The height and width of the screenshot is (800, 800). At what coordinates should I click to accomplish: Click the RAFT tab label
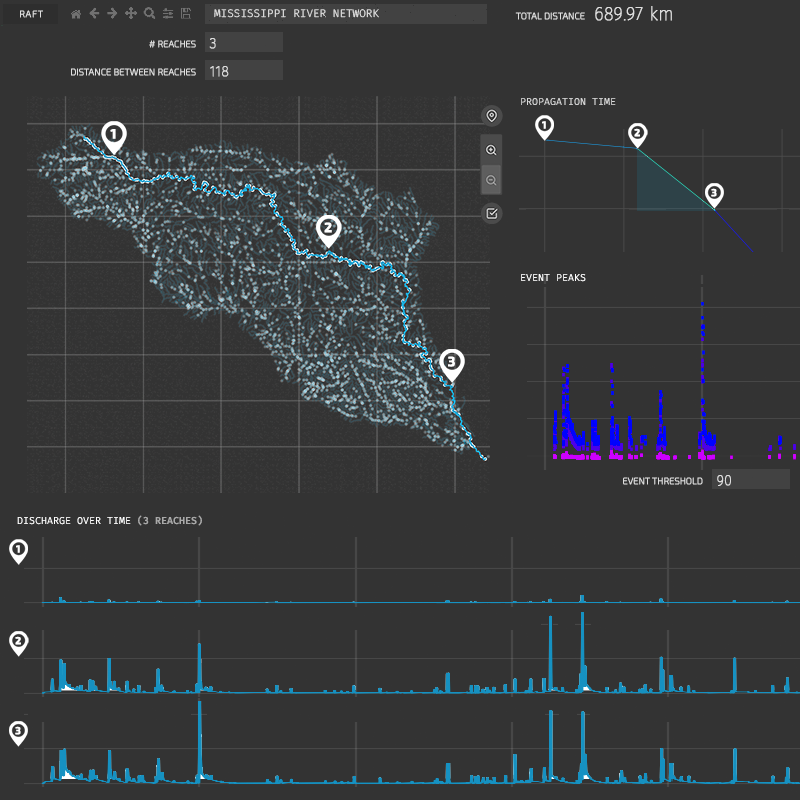coord(31,14)
